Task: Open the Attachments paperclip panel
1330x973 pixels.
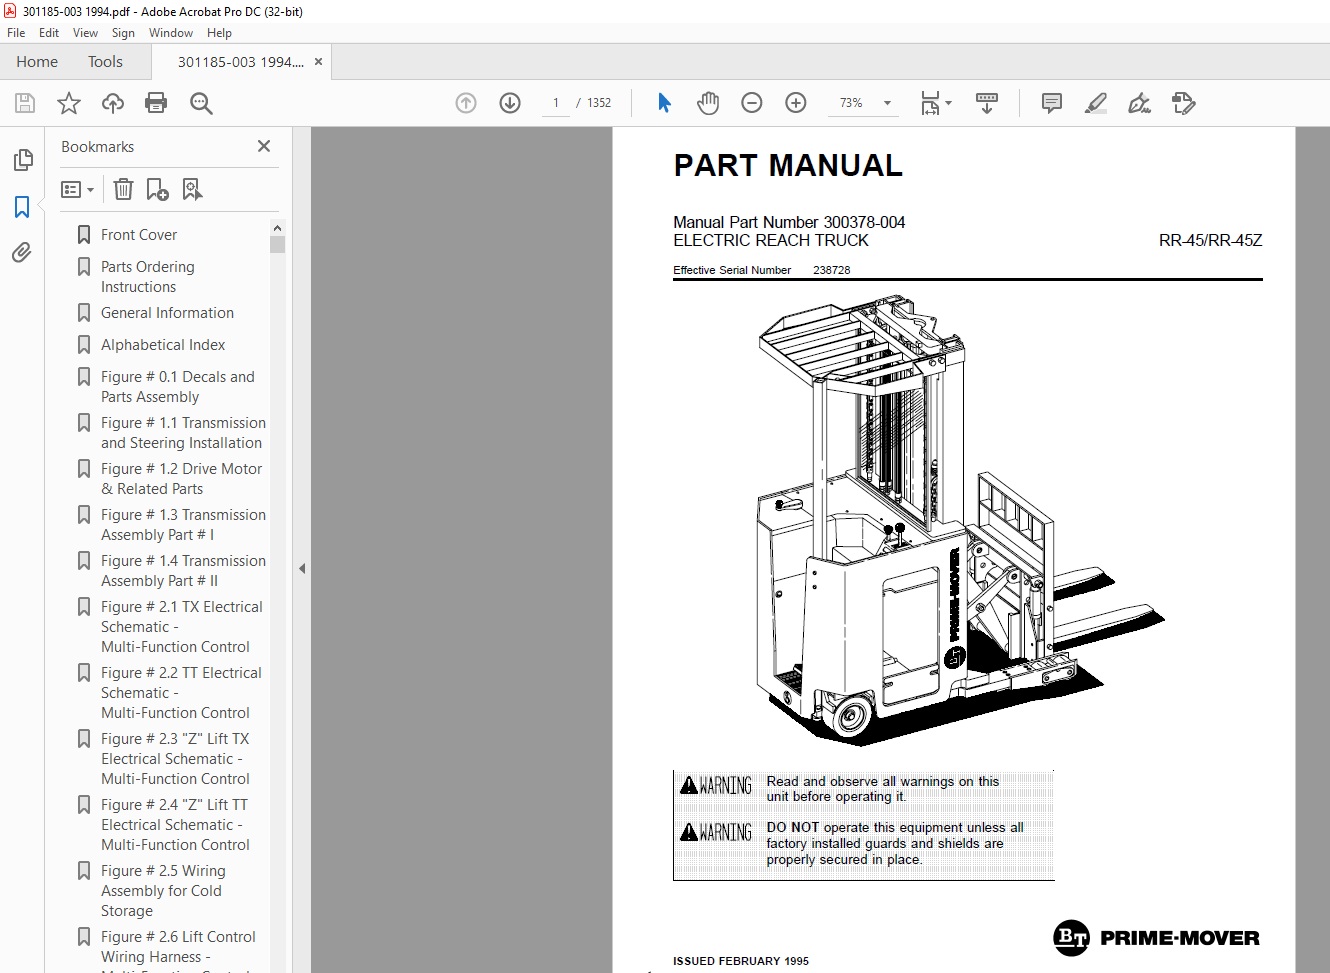Action: coord(22,252)
